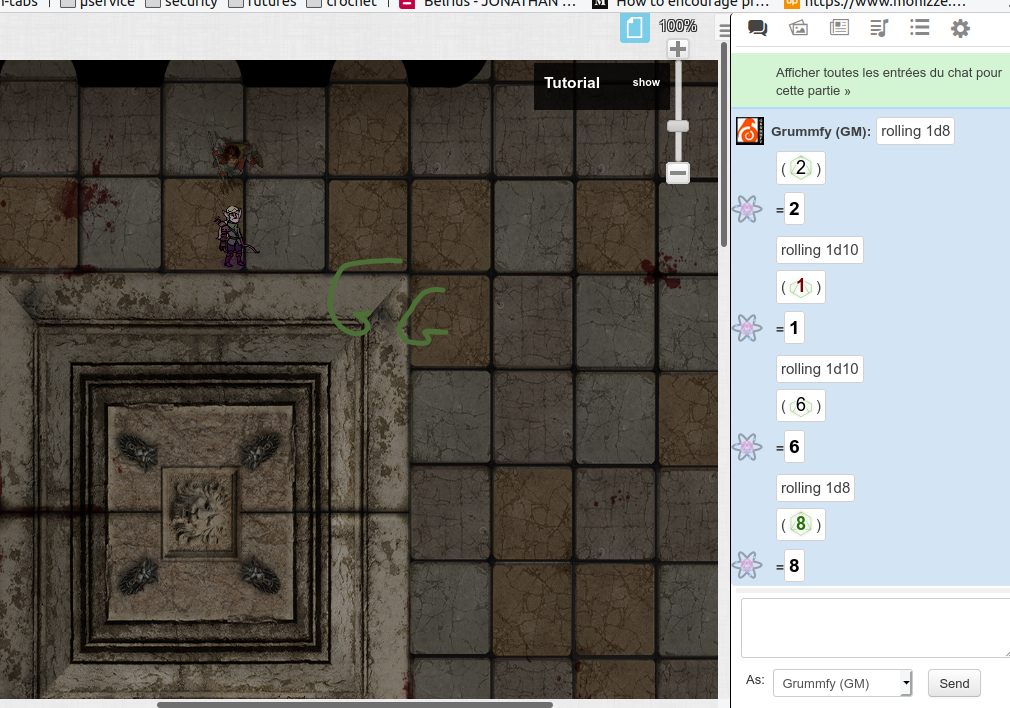
Task: Open 'Afficher toutes les entrées du chat' link
Action: (x=889, y=82)
